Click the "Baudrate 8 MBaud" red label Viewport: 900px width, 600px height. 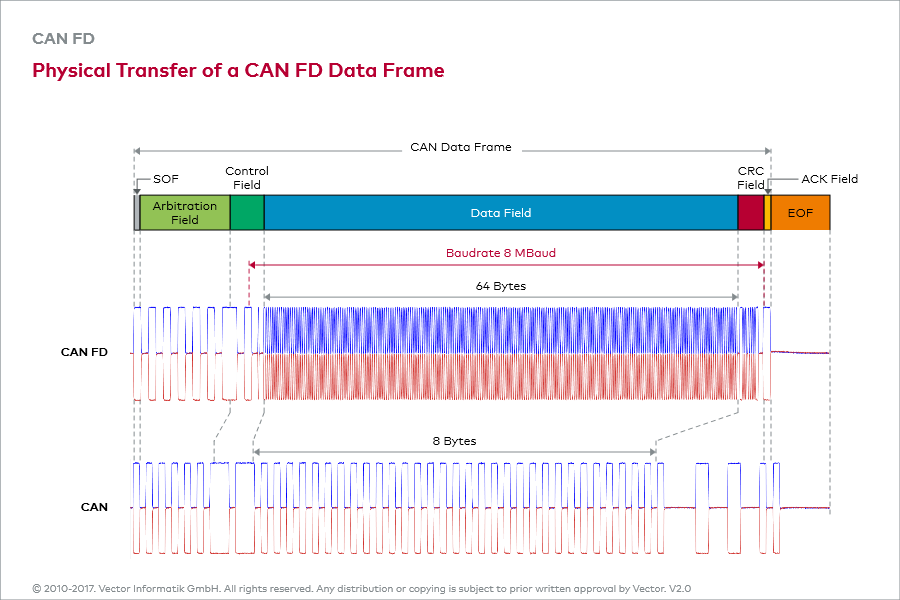[x=500, y=253]
